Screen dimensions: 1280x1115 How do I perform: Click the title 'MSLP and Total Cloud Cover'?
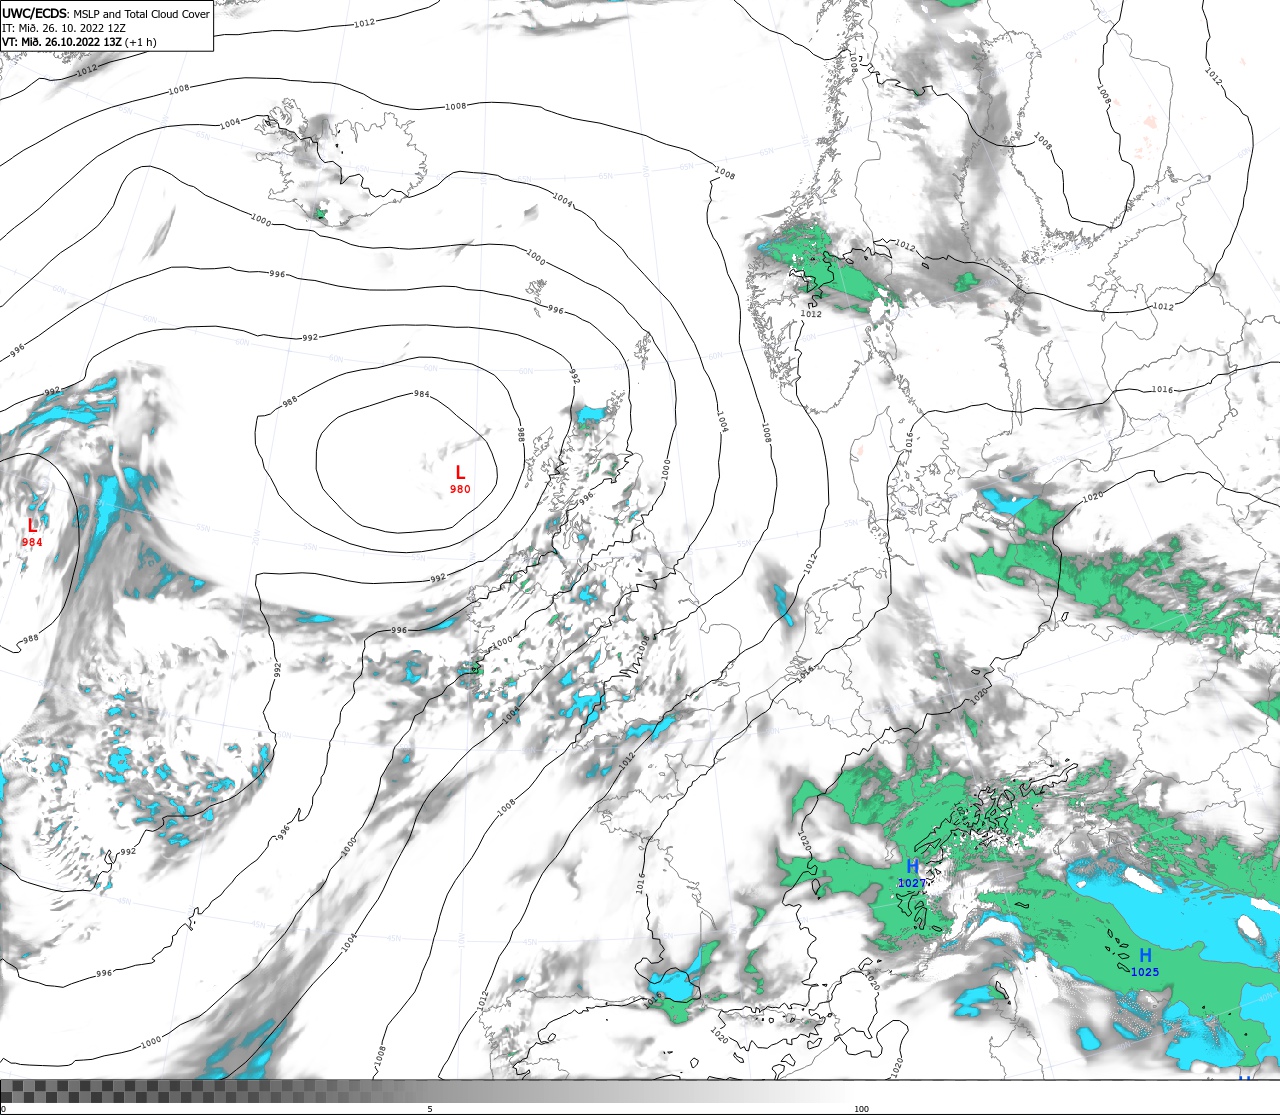tap(142, 14)
